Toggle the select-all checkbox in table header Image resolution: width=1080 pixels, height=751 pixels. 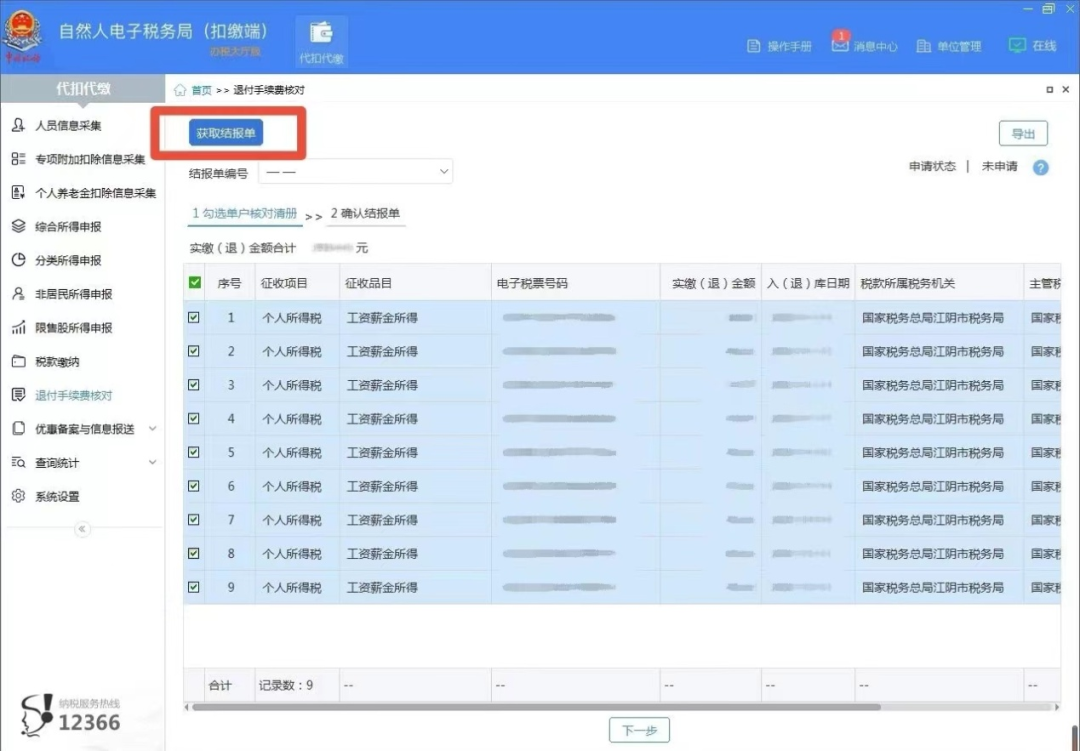click(195, 282)
